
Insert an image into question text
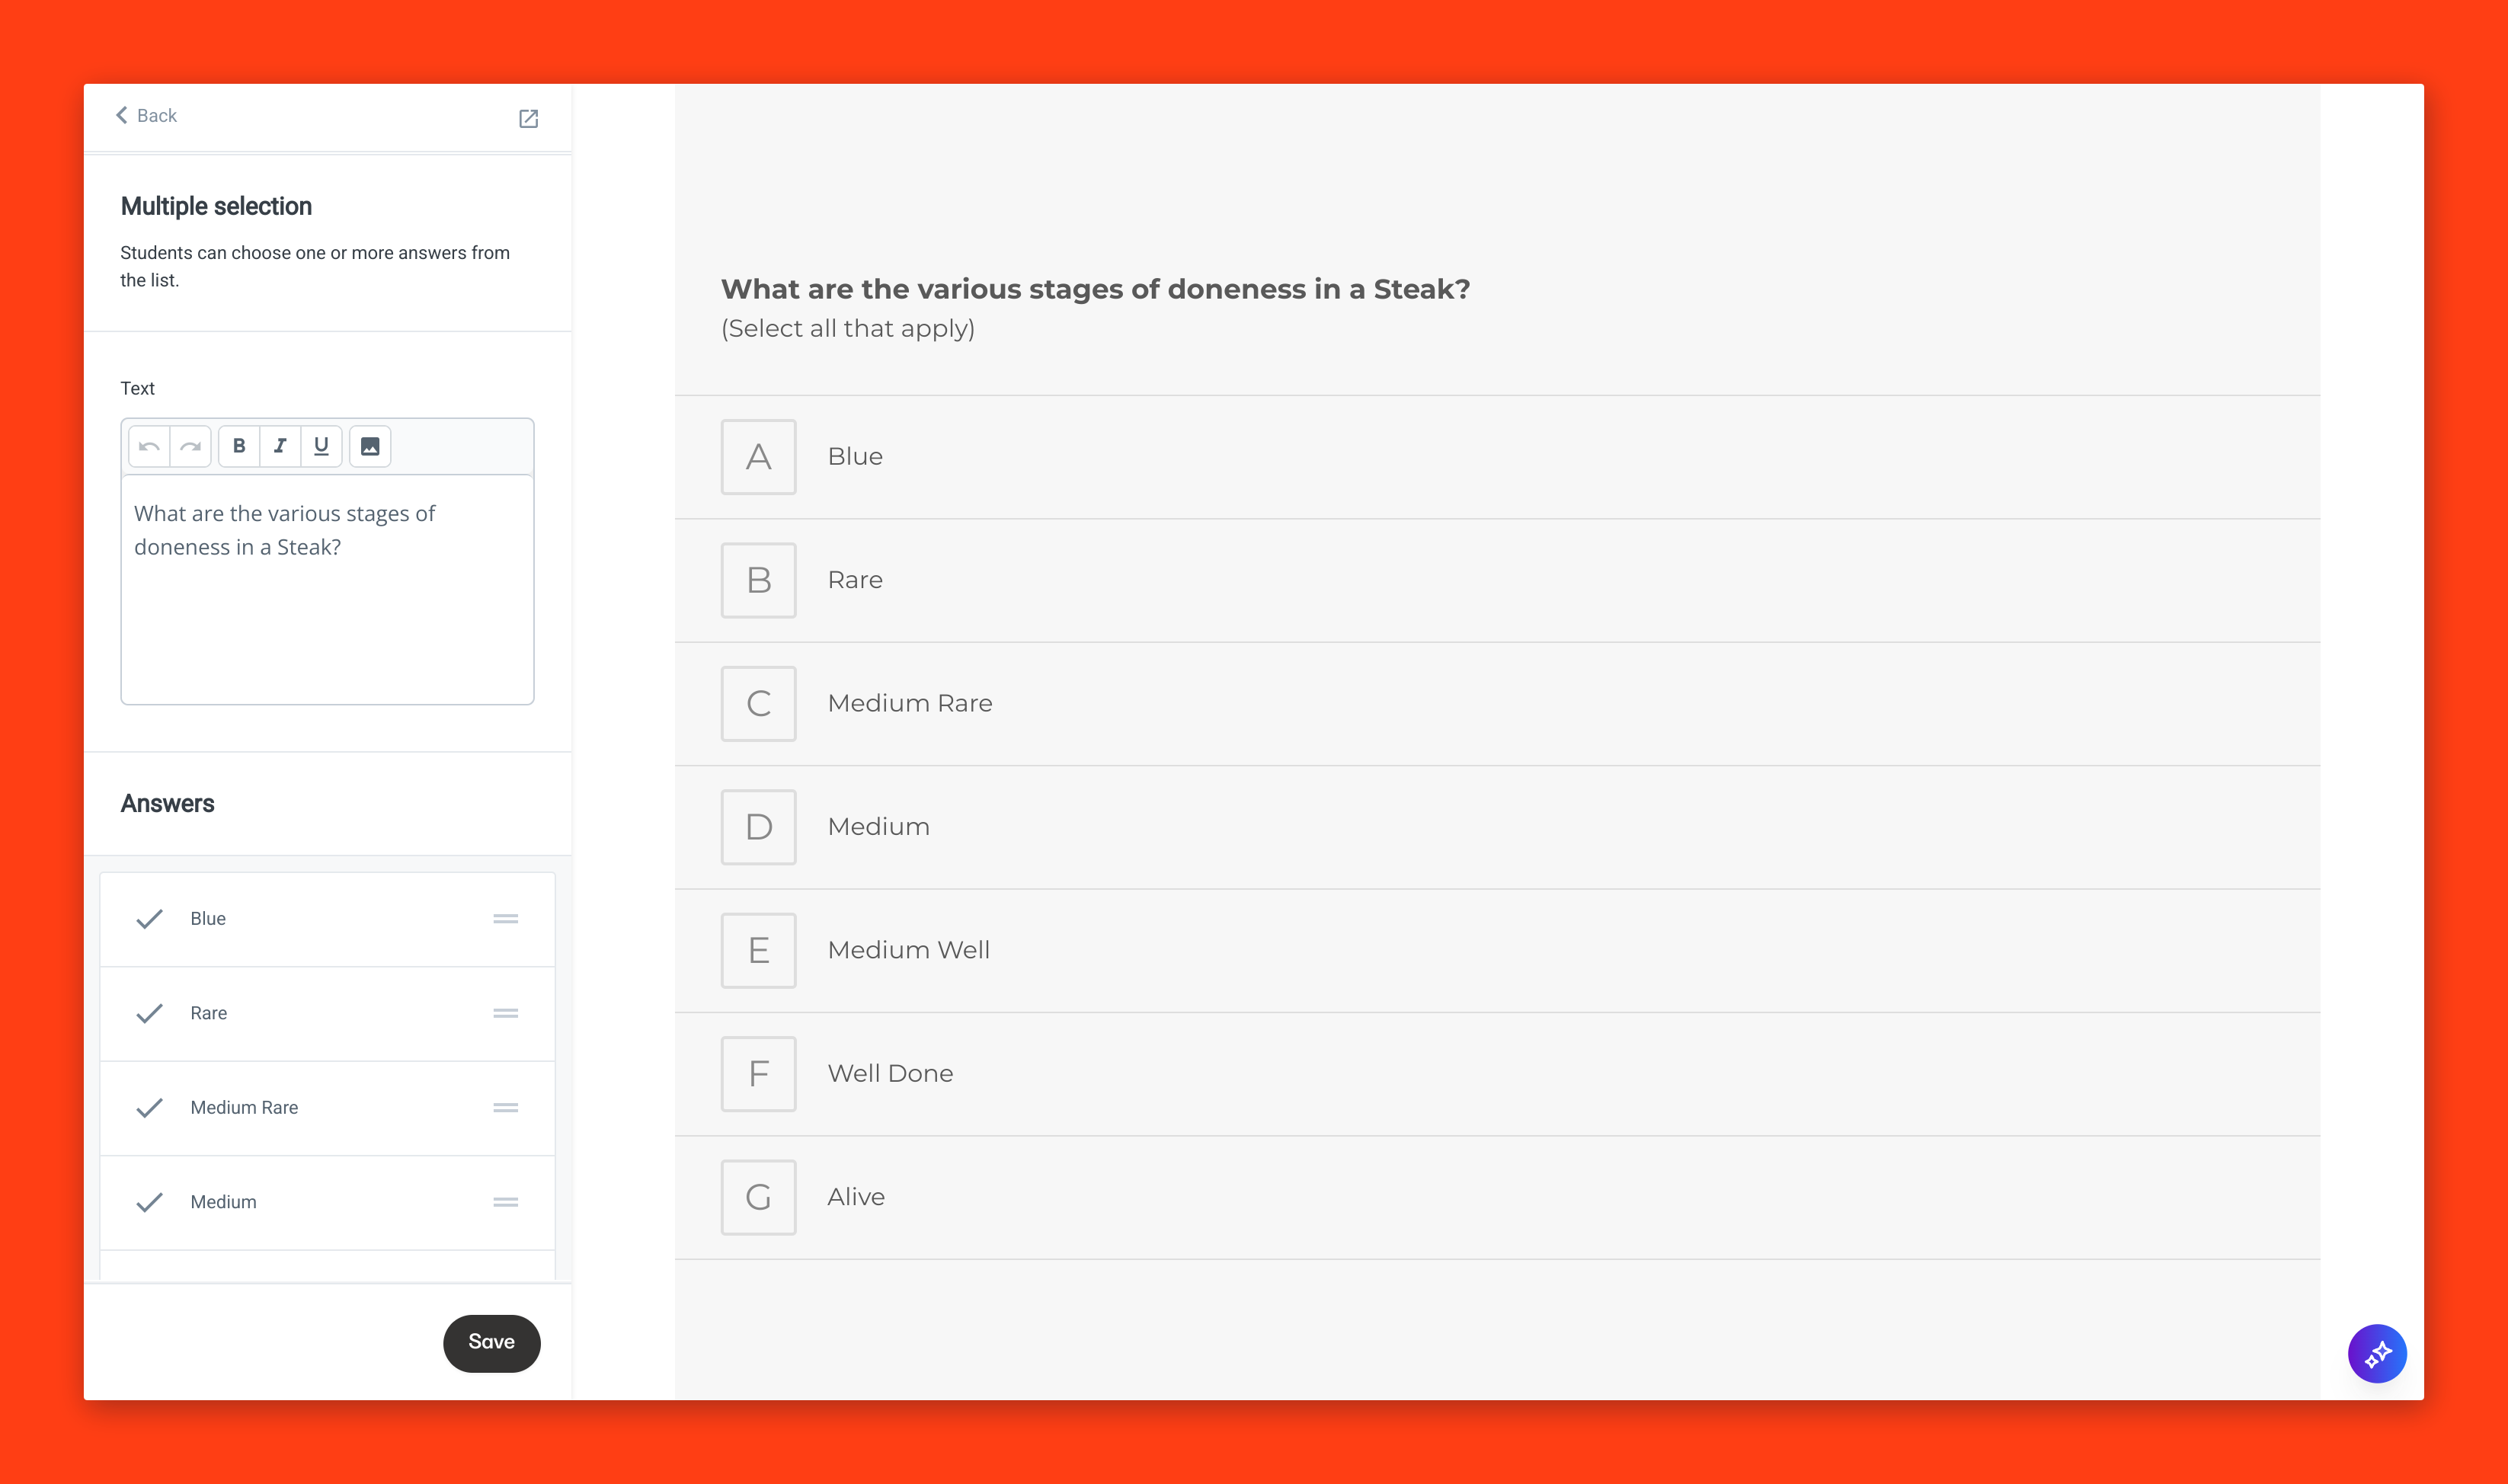pos(370,446)
